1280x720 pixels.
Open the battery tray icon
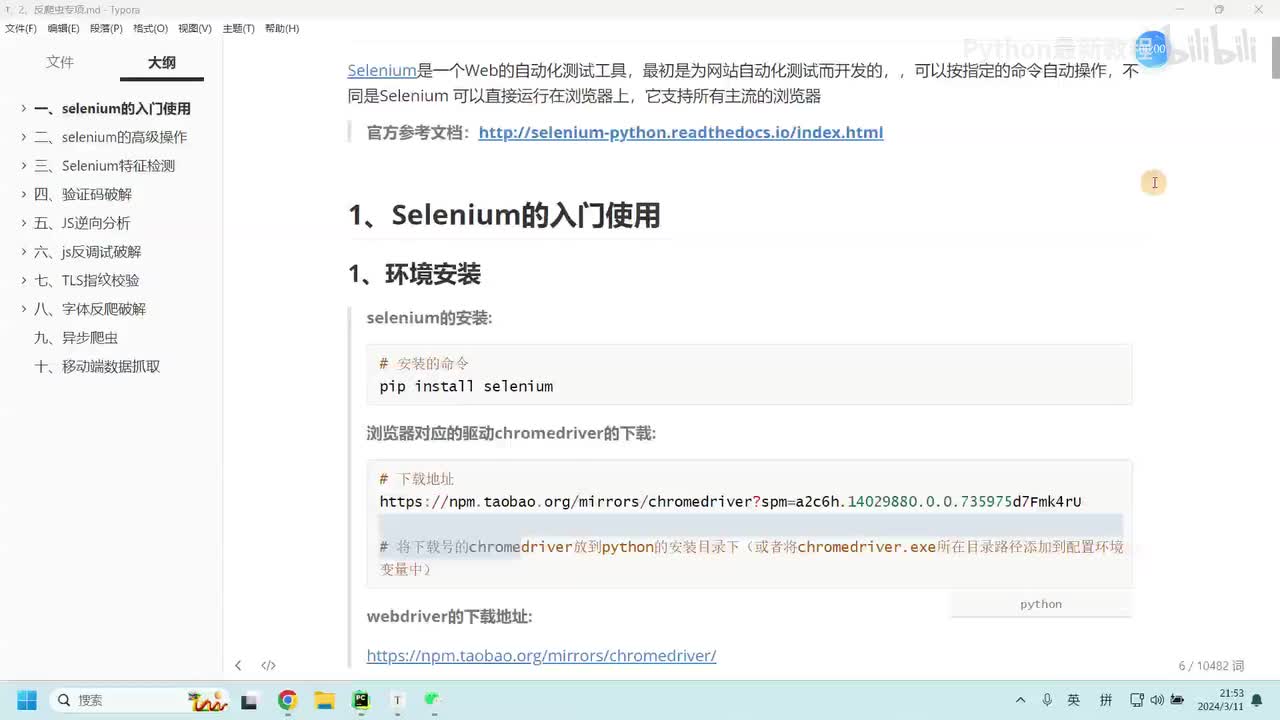pyautogui.click(x=1177, y=700)
